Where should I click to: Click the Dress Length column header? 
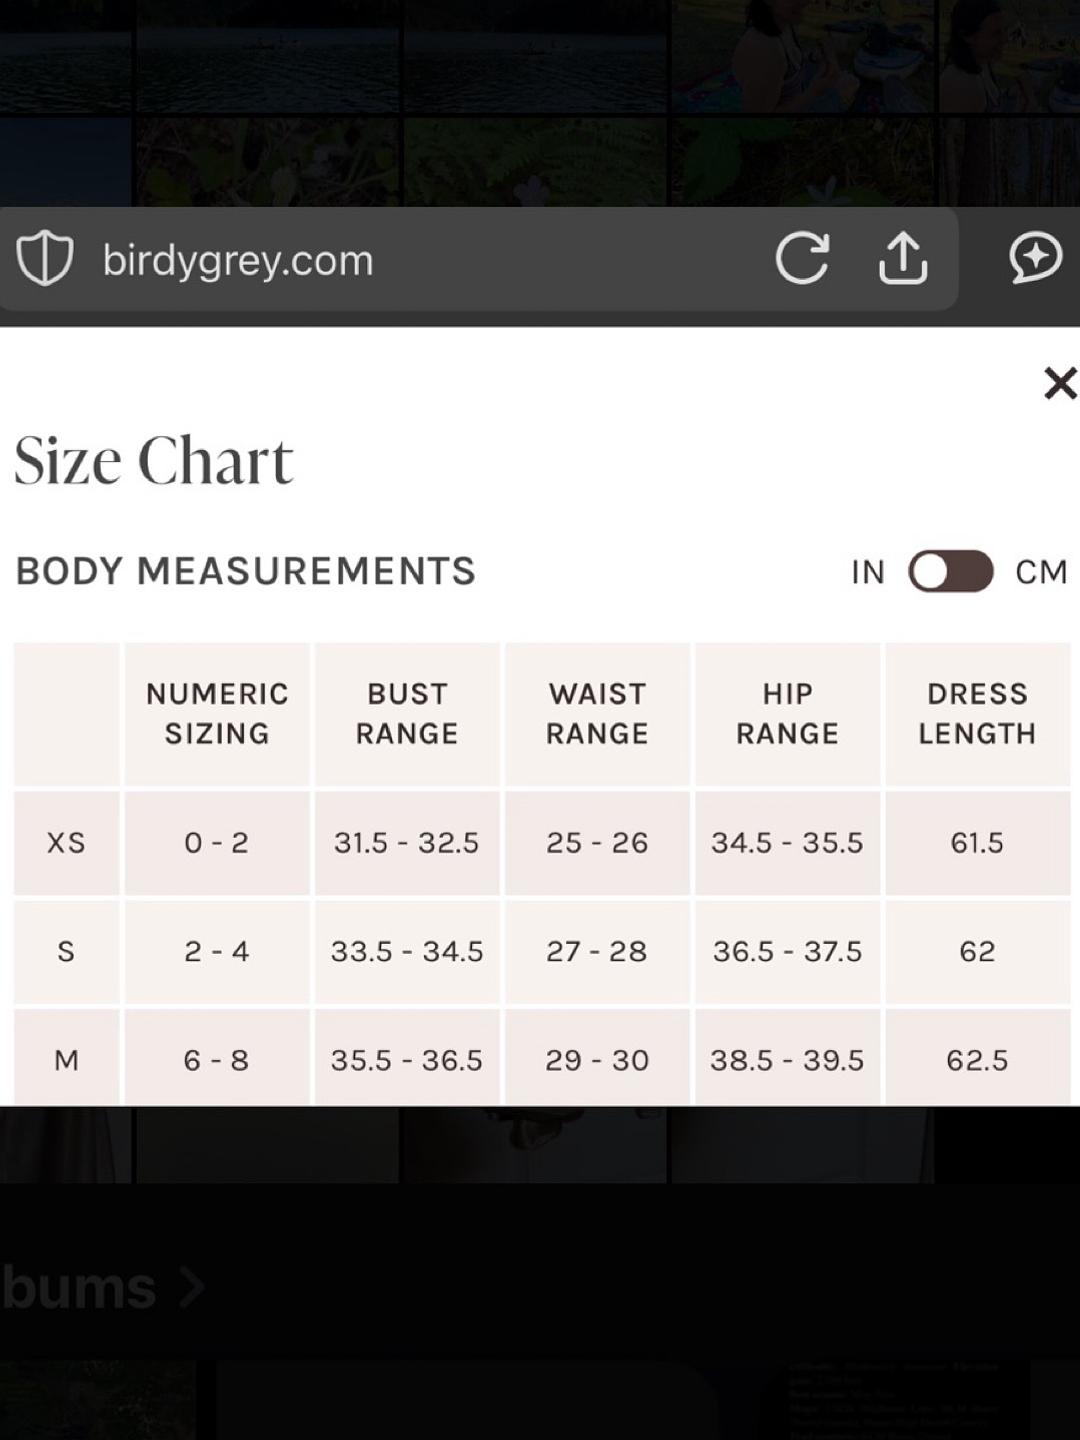[977, 714]
